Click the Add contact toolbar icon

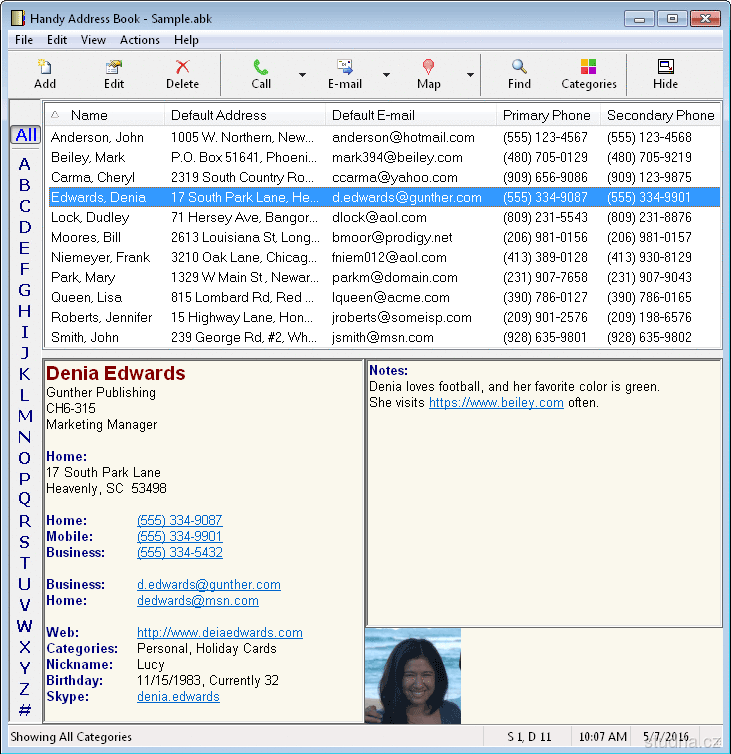(x=45, y=67)
